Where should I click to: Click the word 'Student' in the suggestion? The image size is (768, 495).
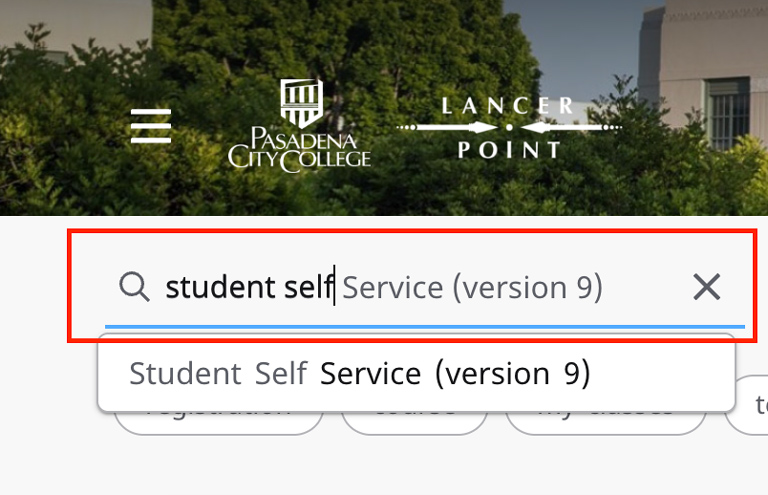point(185,374)
